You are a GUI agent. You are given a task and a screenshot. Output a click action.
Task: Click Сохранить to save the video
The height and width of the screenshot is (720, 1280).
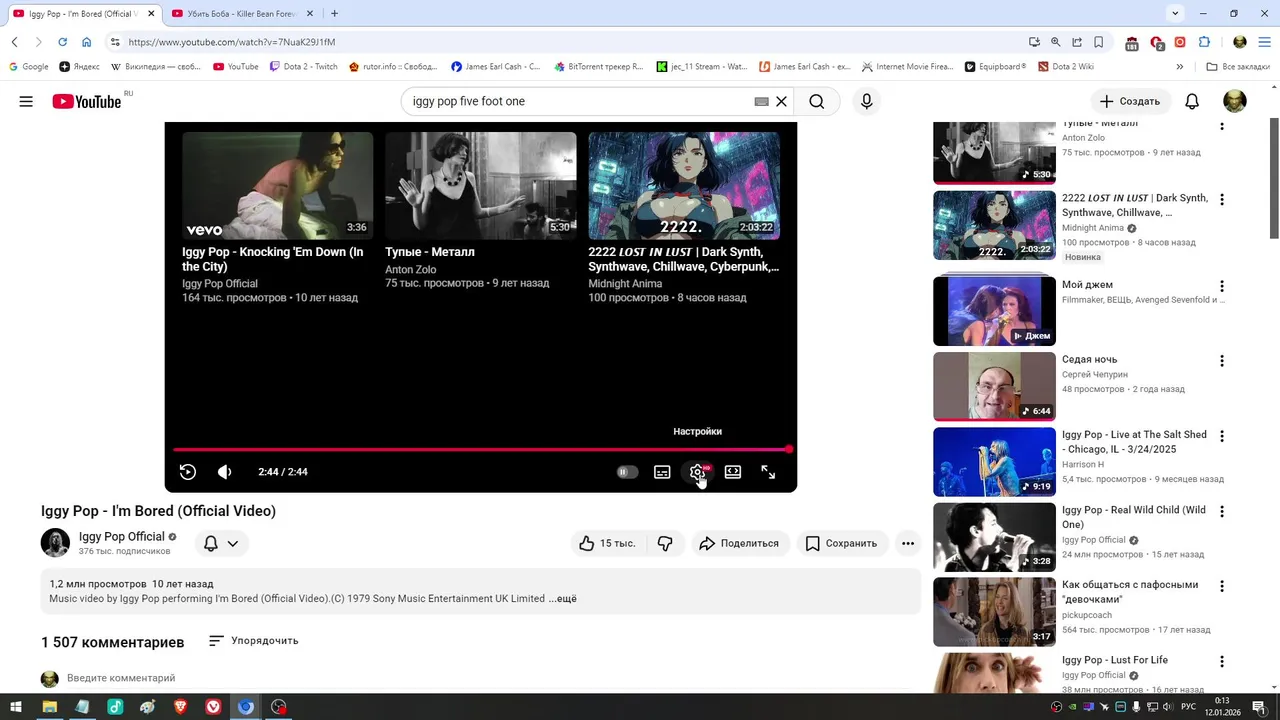coord(841,543)
